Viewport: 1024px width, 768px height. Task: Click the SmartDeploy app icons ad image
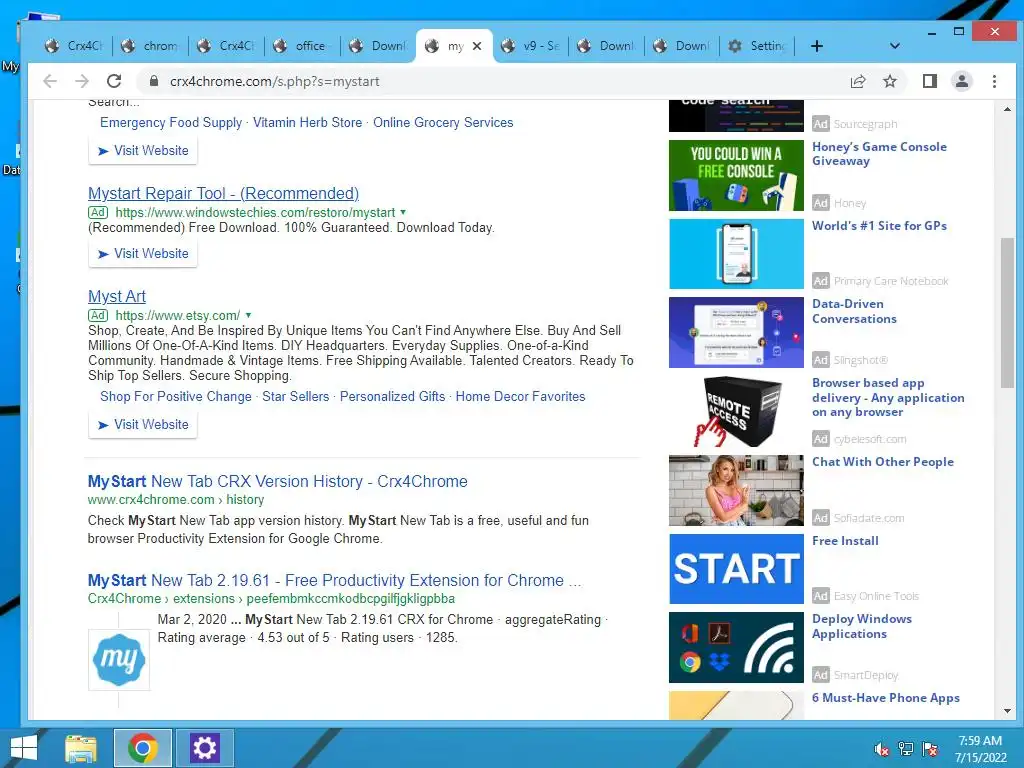[736, 647]
